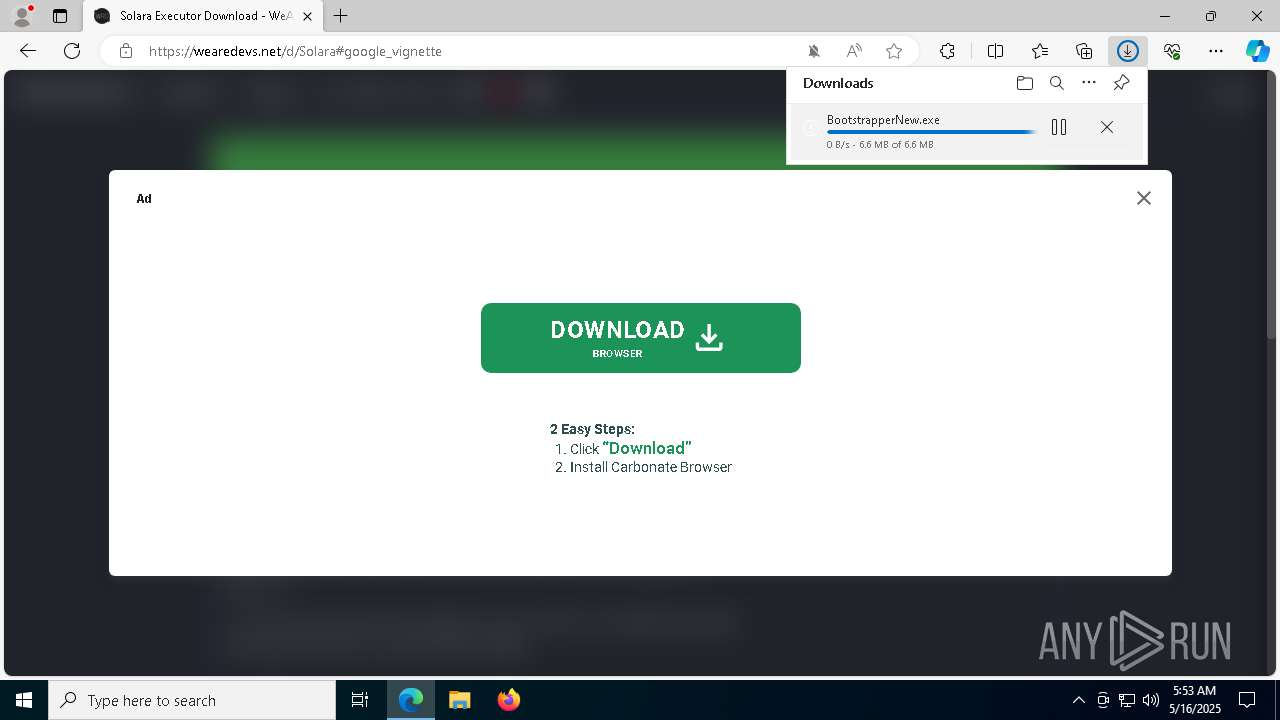Screen dimensions: 1280x720
Task: Open the browser profile icon
Action: (x=21, y=16)
